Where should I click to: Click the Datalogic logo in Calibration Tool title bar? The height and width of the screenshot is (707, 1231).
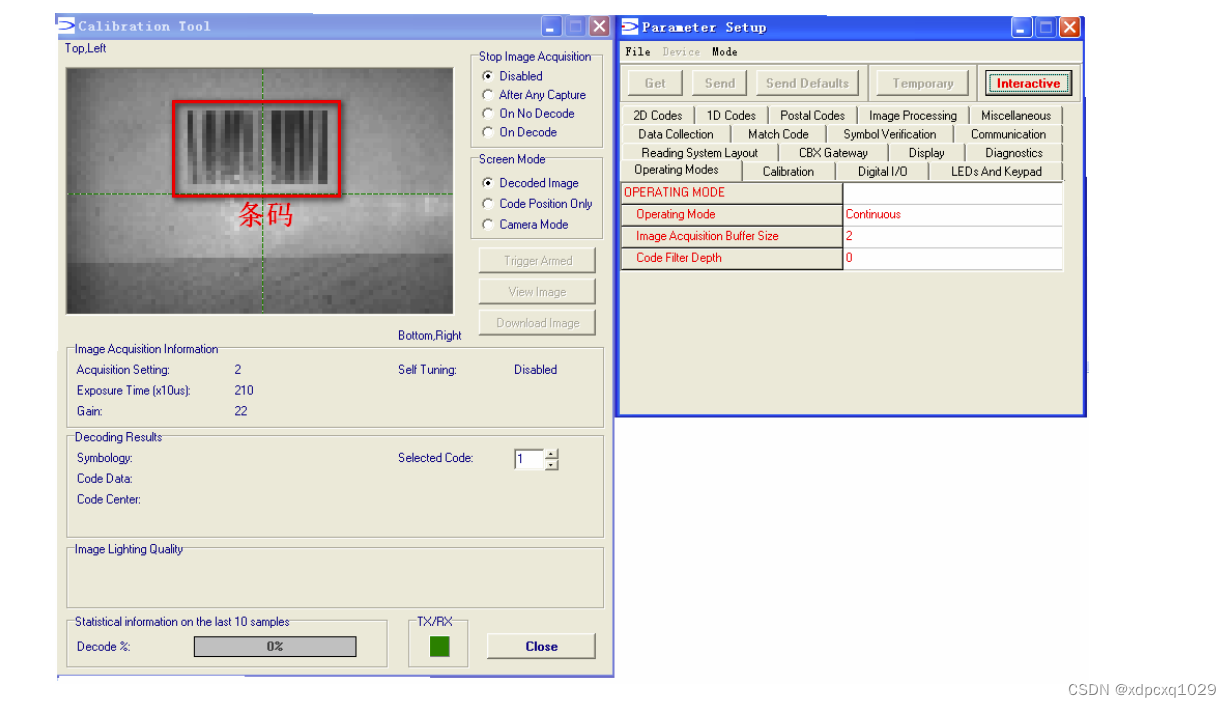(x=66, y=26)
